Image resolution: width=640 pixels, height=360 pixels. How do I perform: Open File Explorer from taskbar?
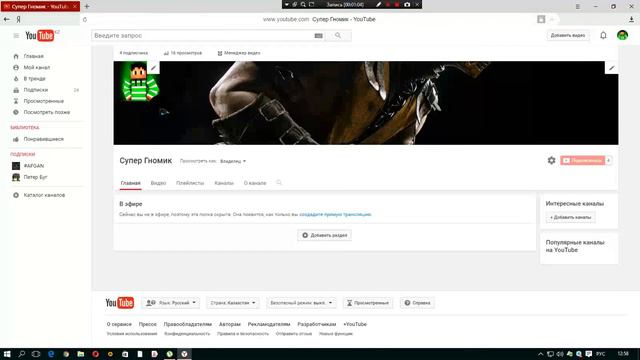(x=80, y=354)
